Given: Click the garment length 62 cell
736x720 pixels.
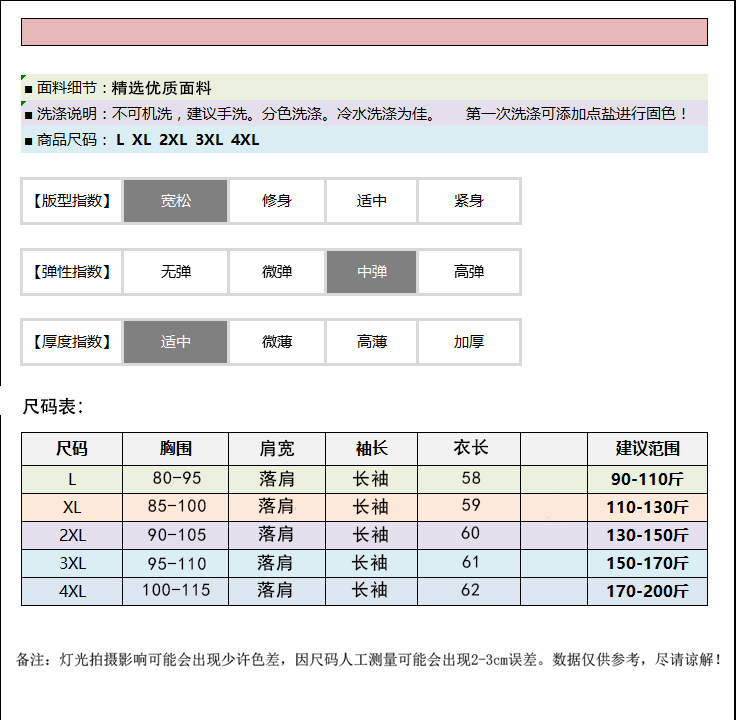Looking at the screenshot, I should [470, 590].
